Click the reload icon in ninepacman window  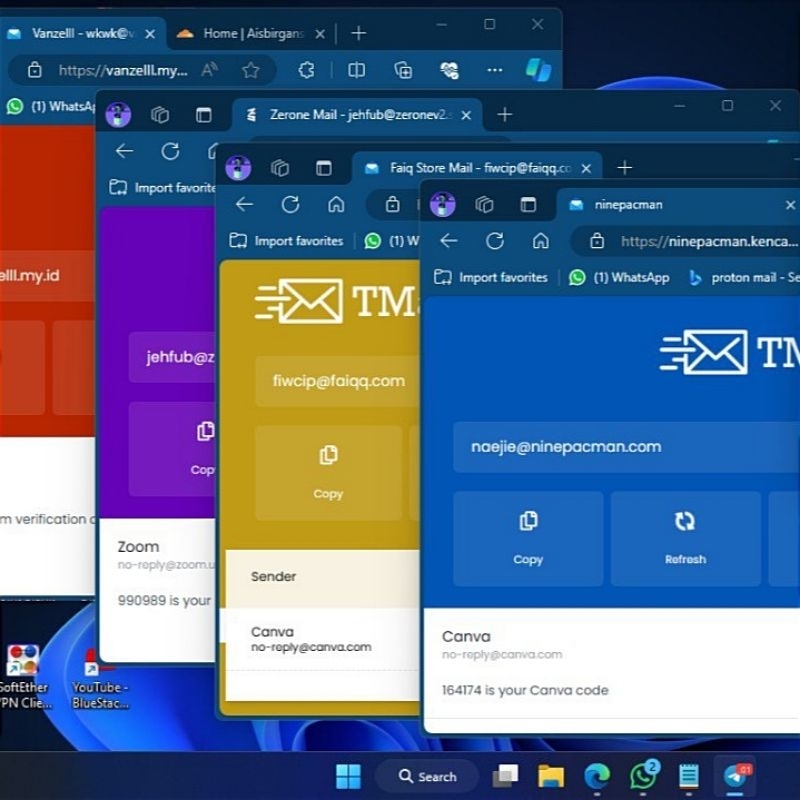click(x=495, y=241)
